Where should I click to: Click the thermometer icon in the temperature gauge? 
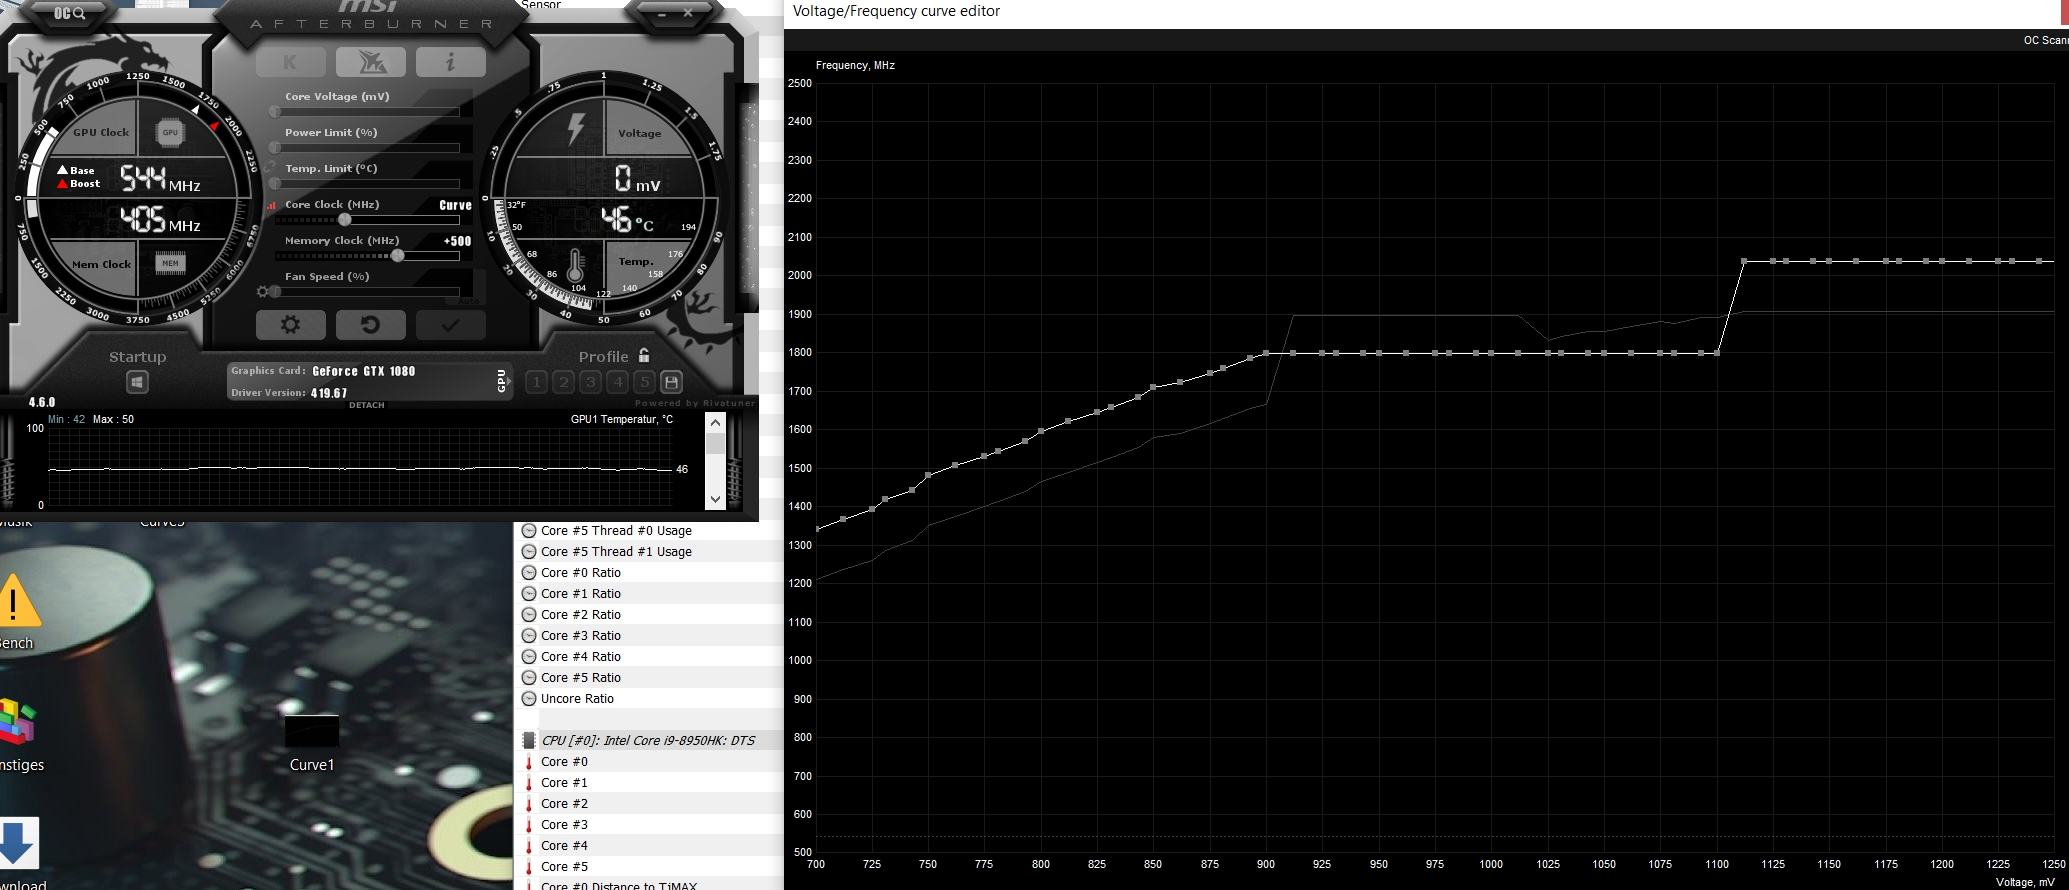pos(576,266)
